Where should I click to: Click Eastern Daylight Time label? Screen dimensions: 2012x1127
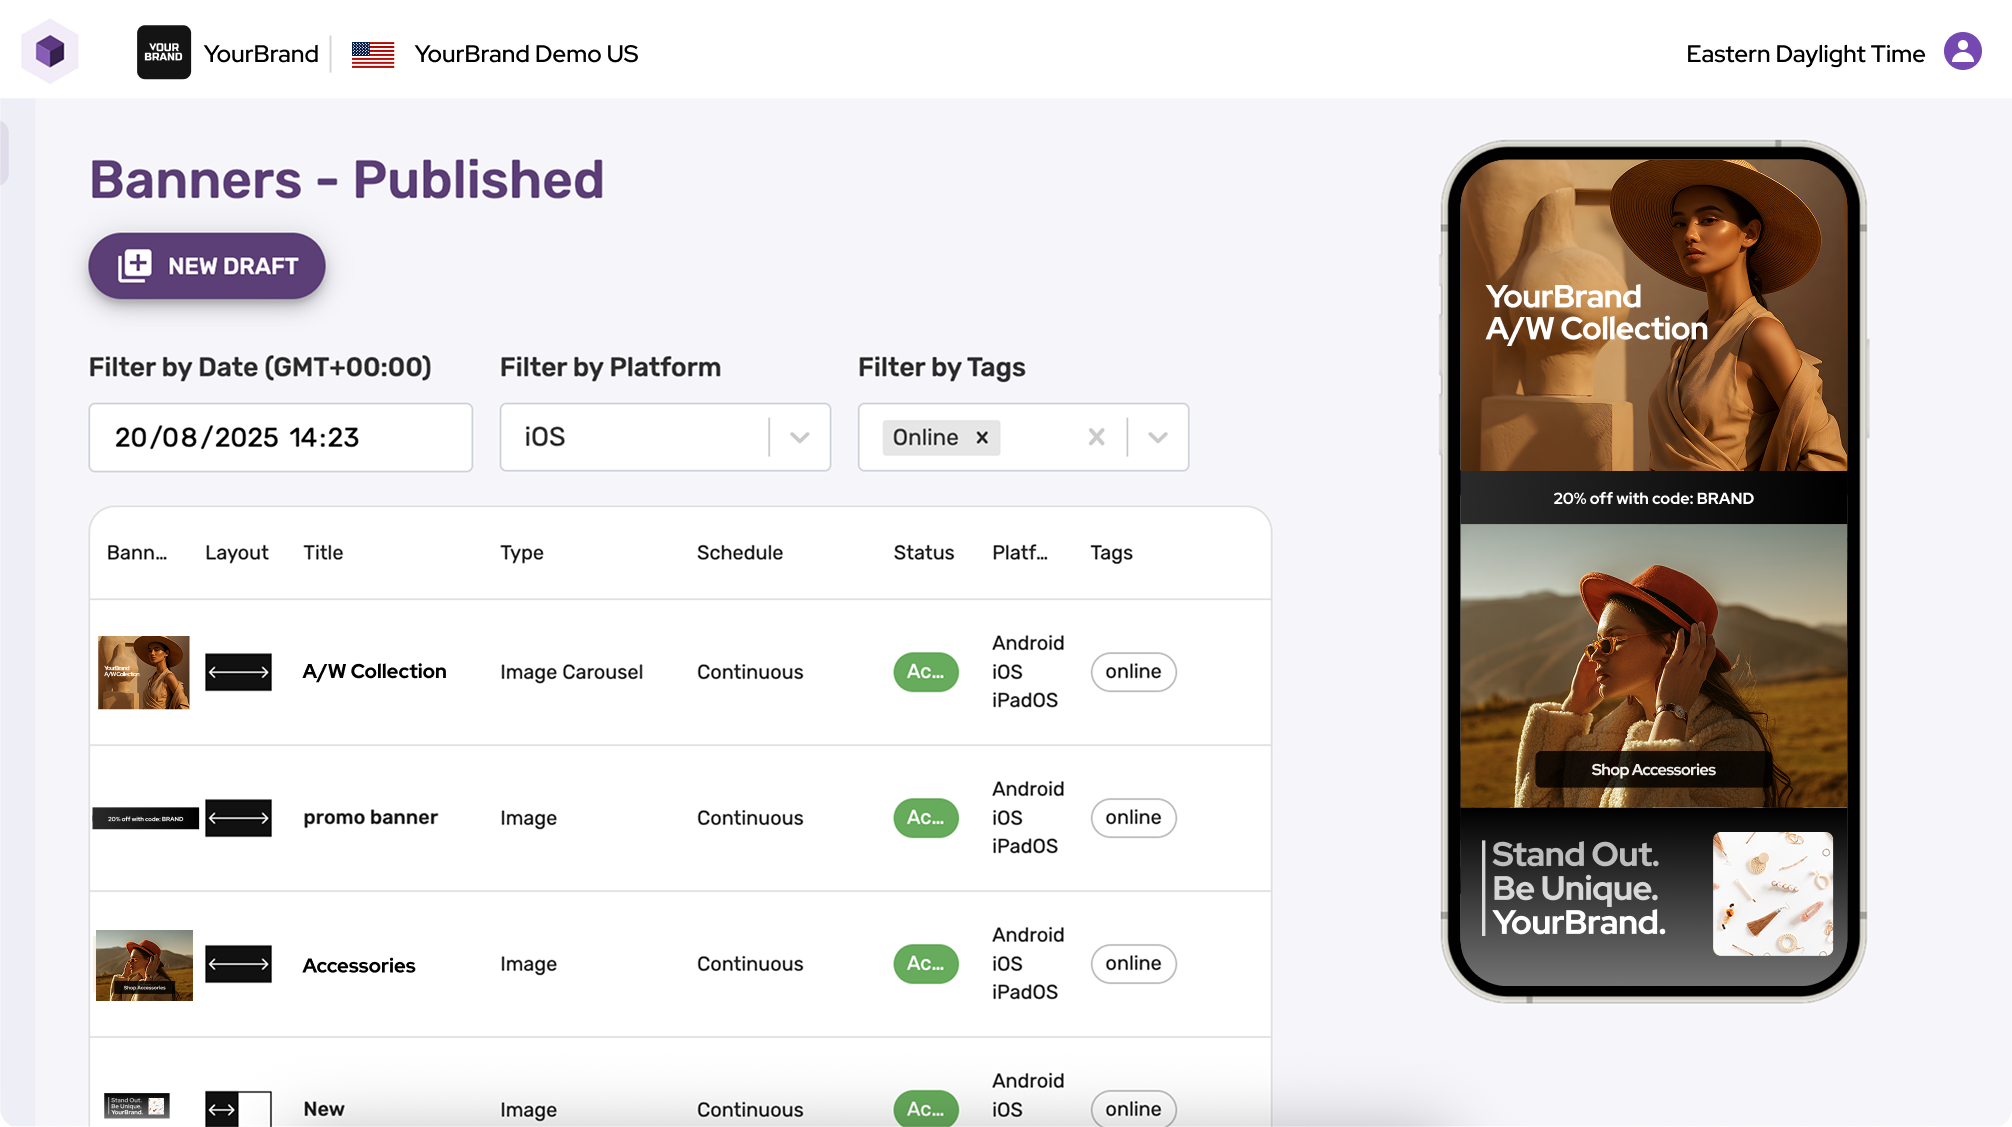pyautogui.click(x=1805, y=54)
